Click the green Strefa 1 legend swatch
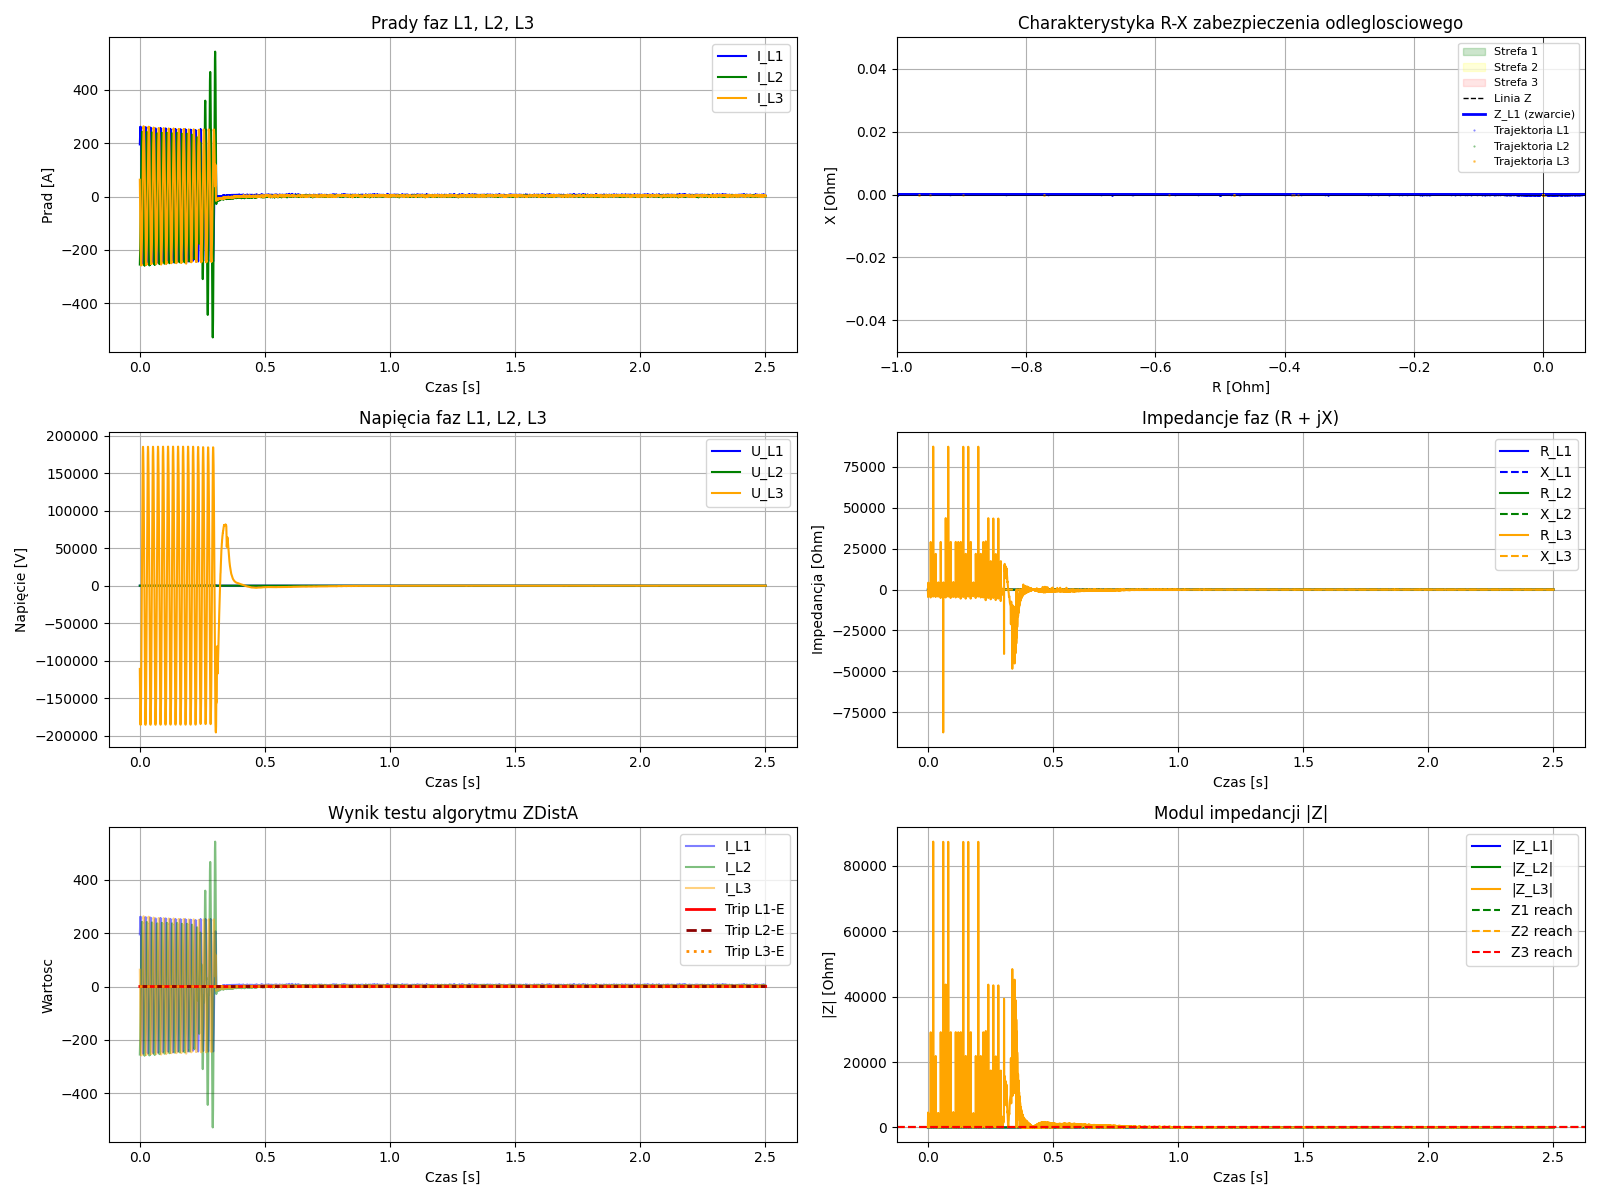This screenshot has width=1600, height=1200. tap(1474, 51)
